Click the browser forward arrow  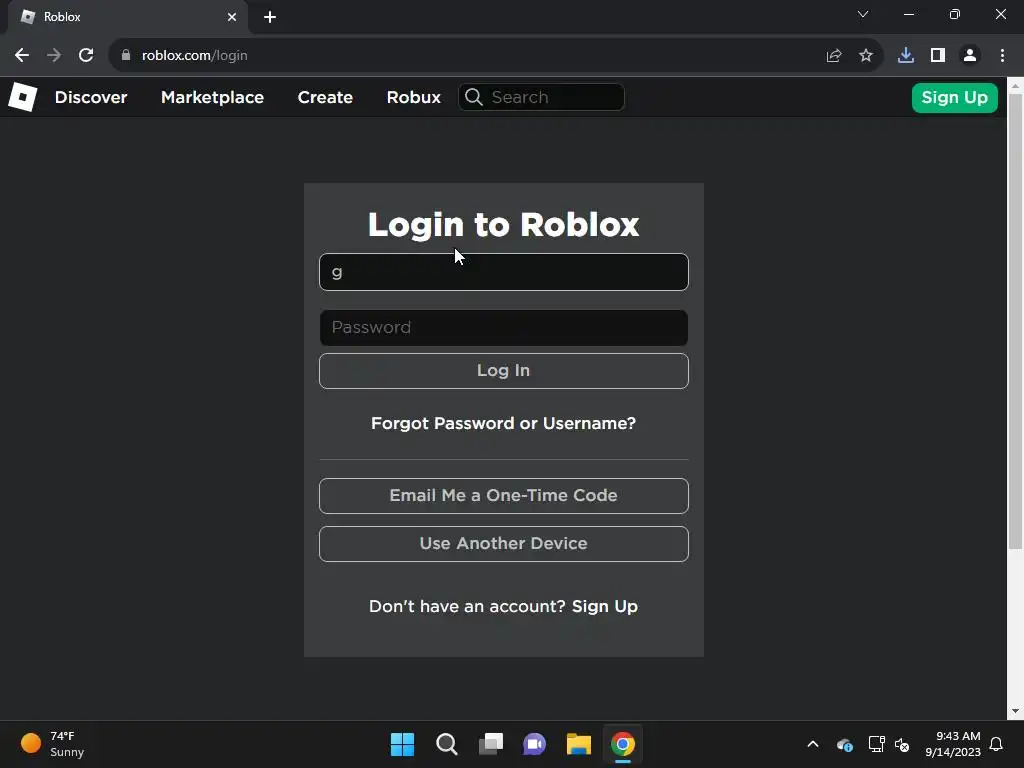point(54,56)
